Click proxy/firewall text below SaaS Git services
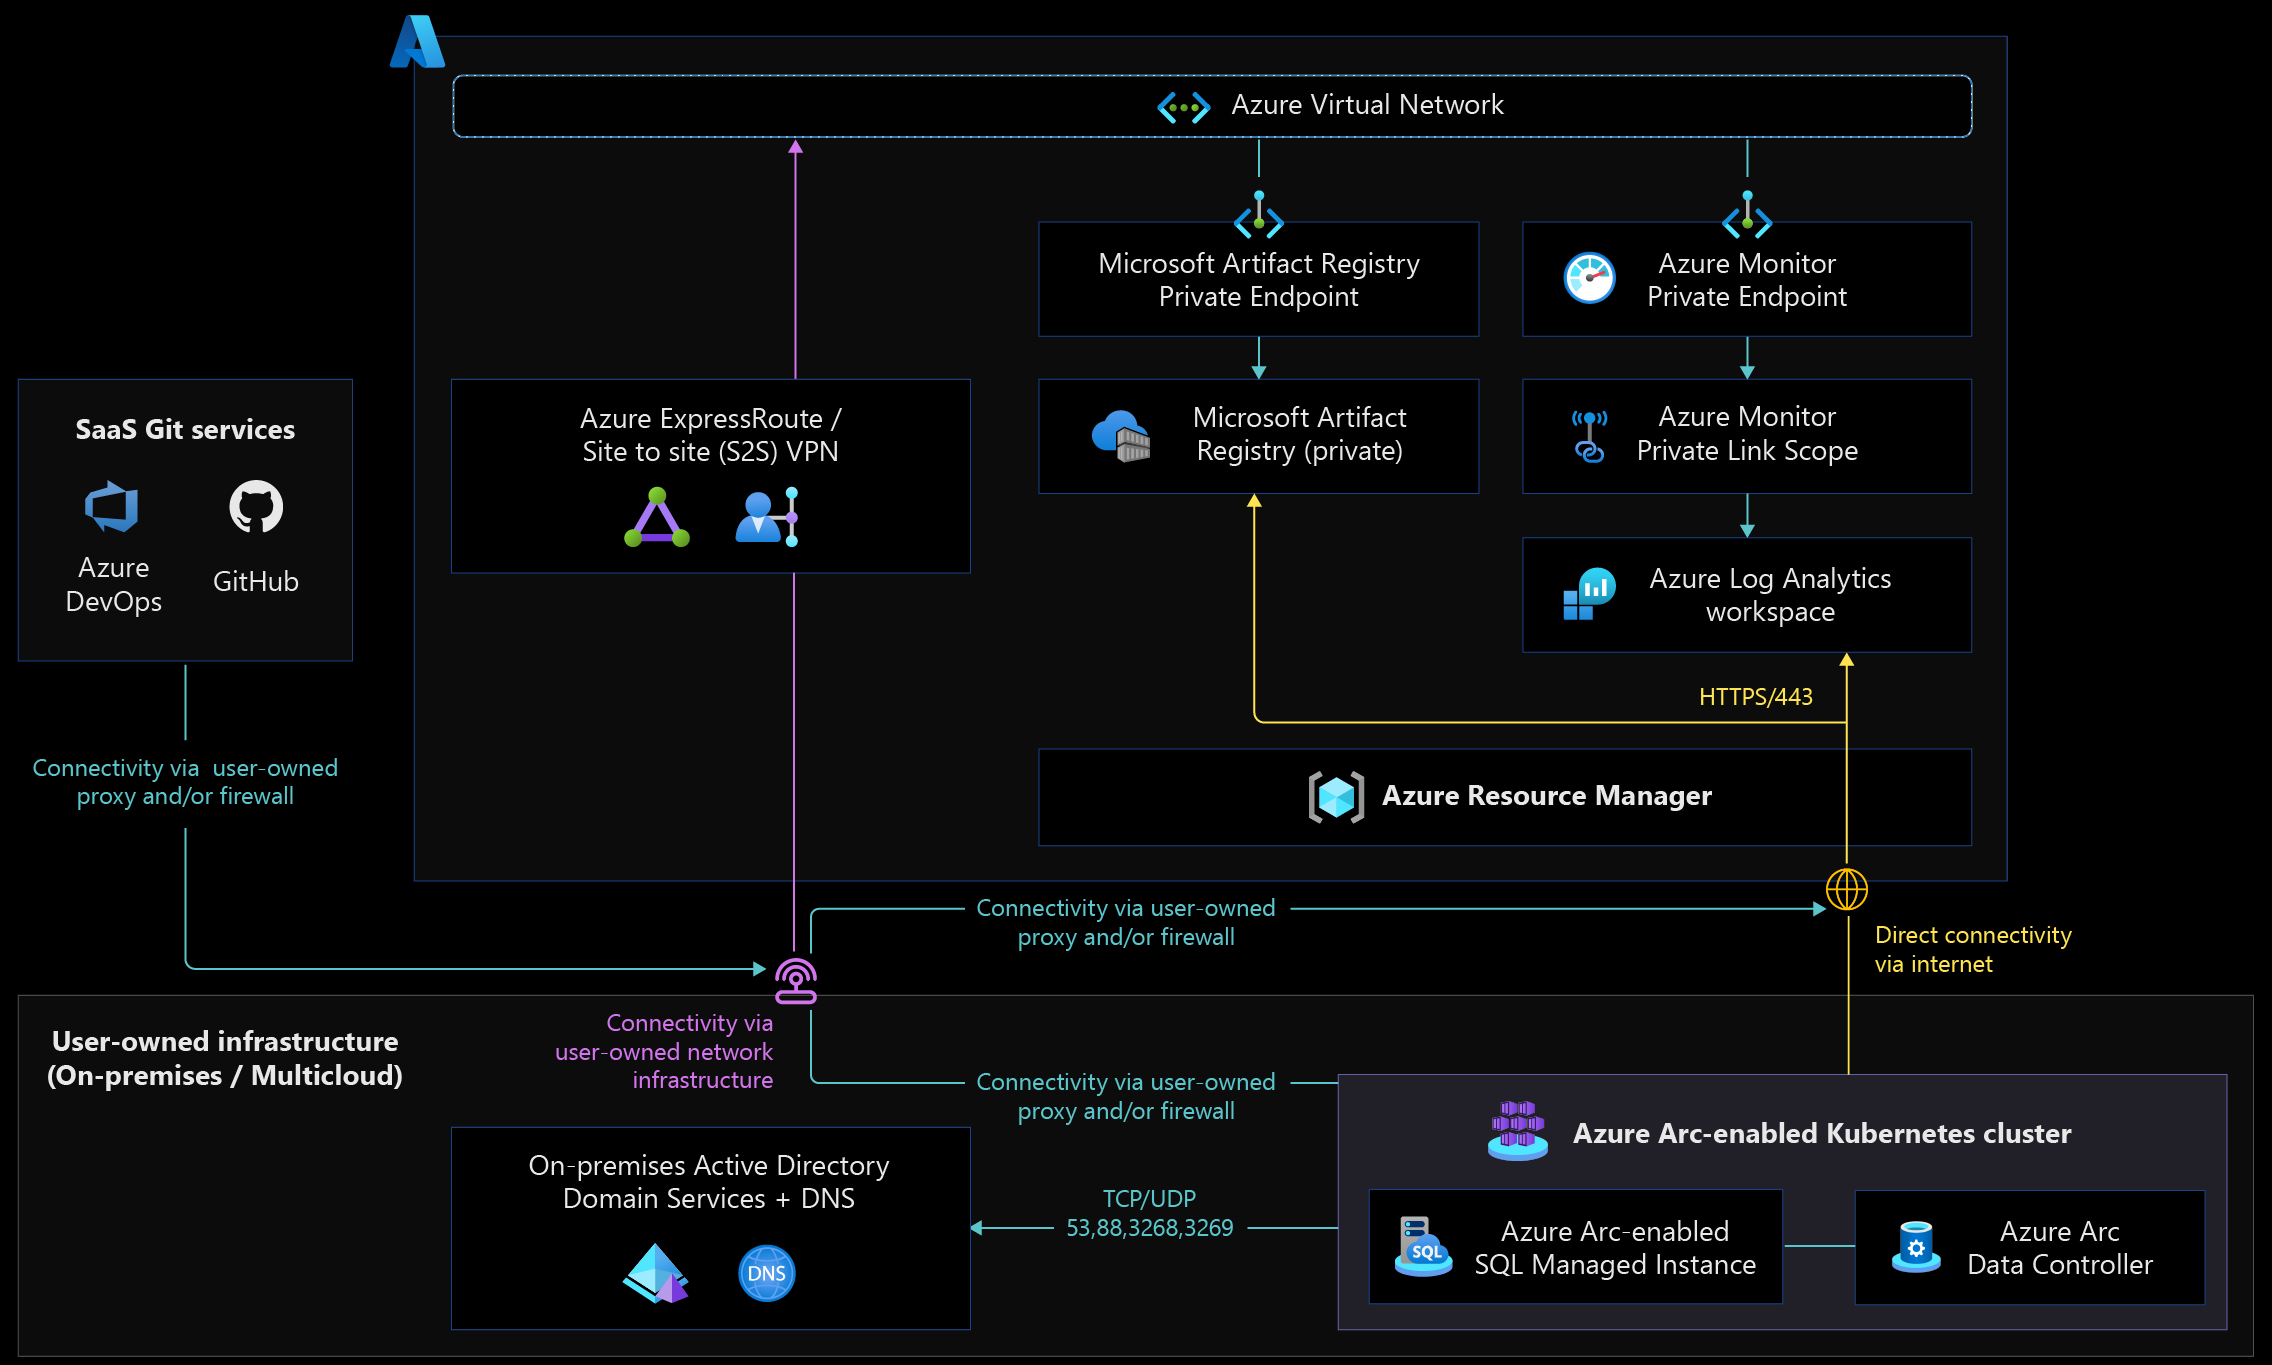The height and width of the screenshot is (1365, 2272). [185, 782]
